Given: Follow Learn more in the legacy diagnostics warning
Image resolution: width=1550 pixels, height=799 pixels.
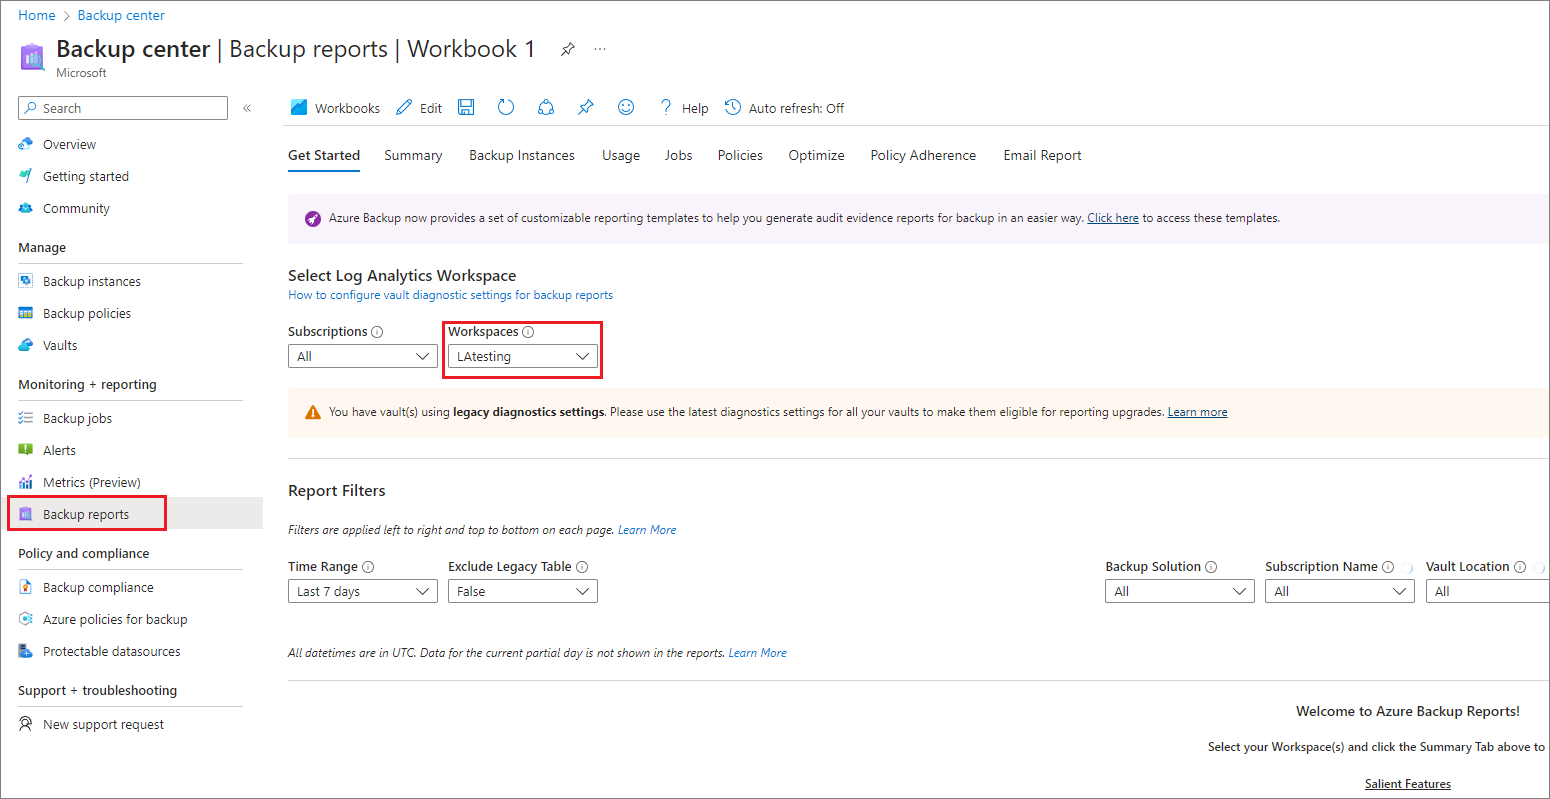Looking at the screenshot, I should click(1197, 412).
